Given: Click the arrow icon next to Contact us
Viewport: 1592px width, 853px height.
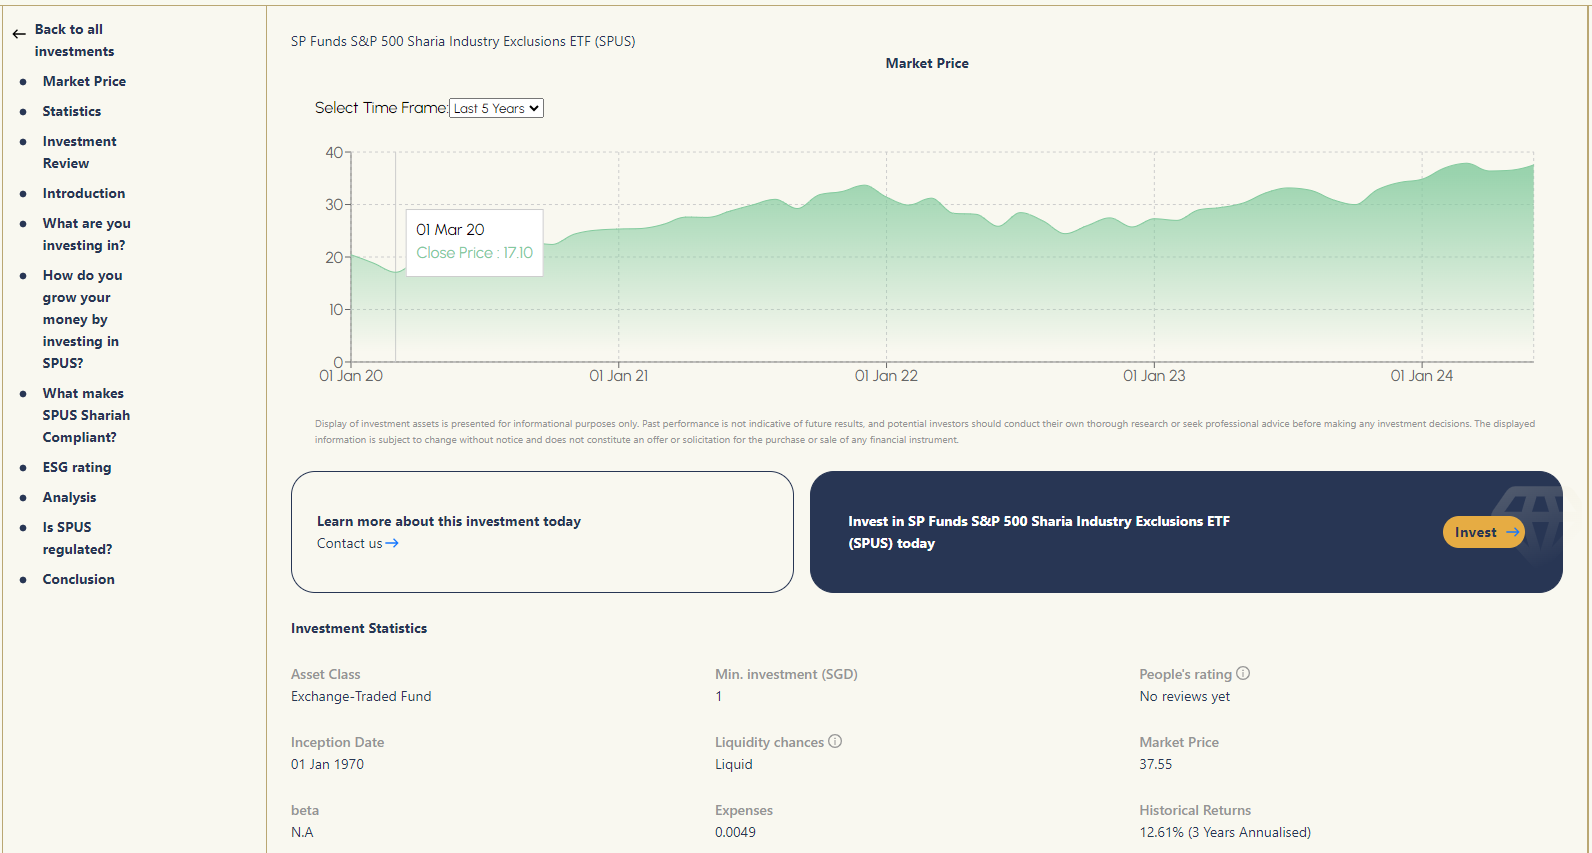Looking at the screenshot, I should (x=392, y=543).
